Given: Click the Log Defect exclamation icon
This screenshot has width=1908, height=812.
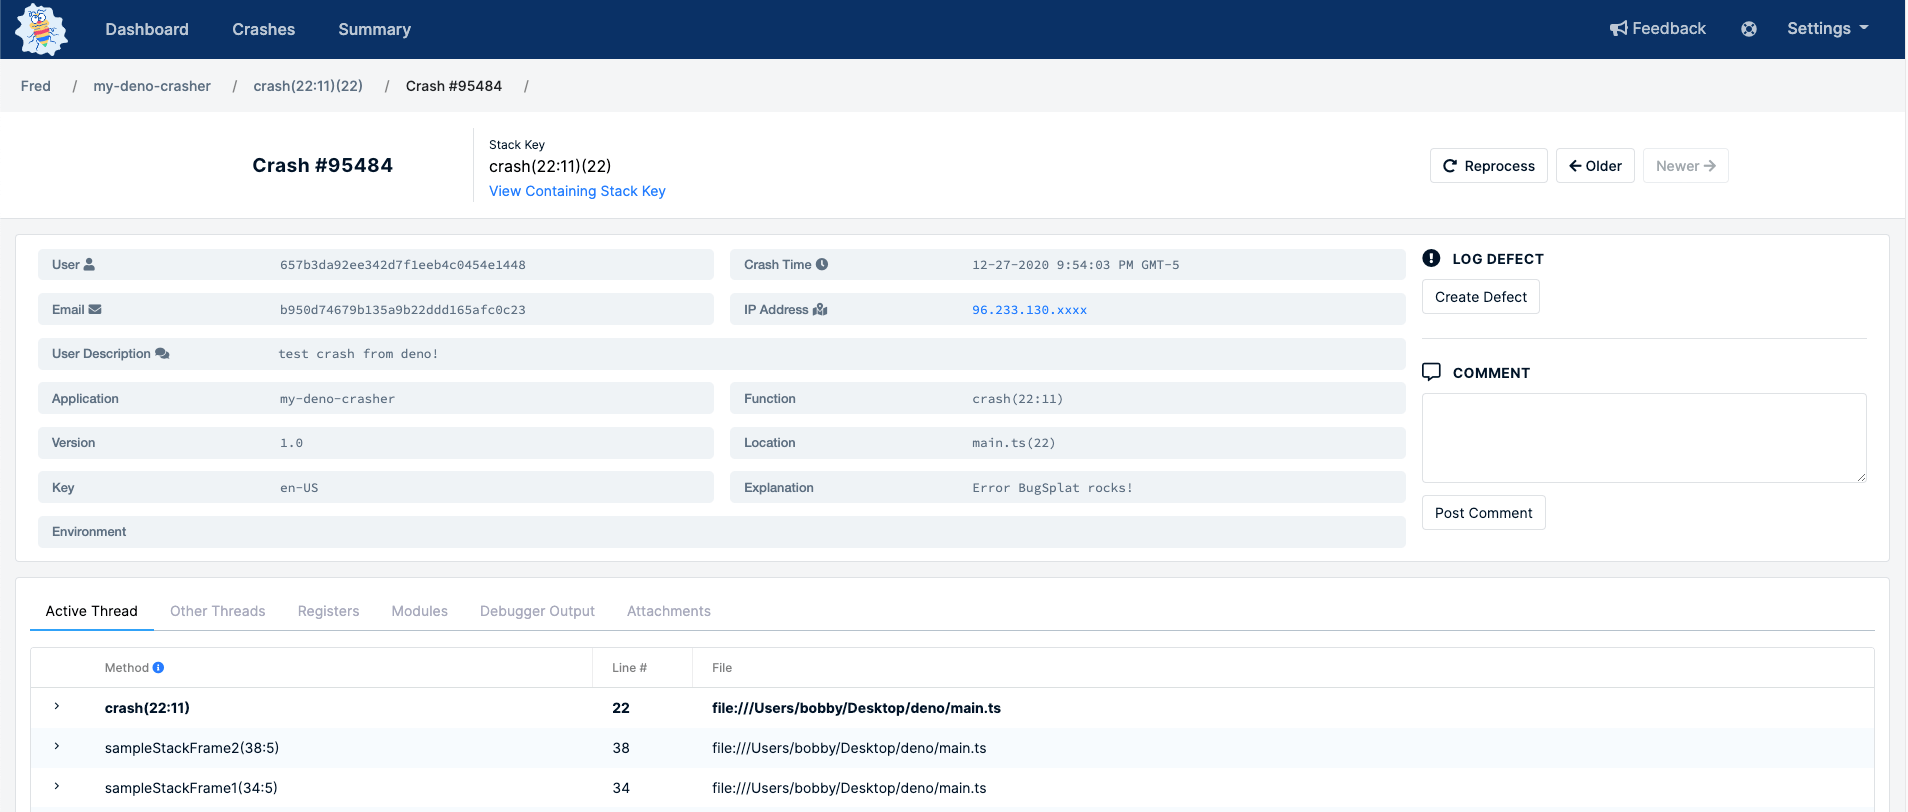Looking at the screenshot, I should 1431,258.
